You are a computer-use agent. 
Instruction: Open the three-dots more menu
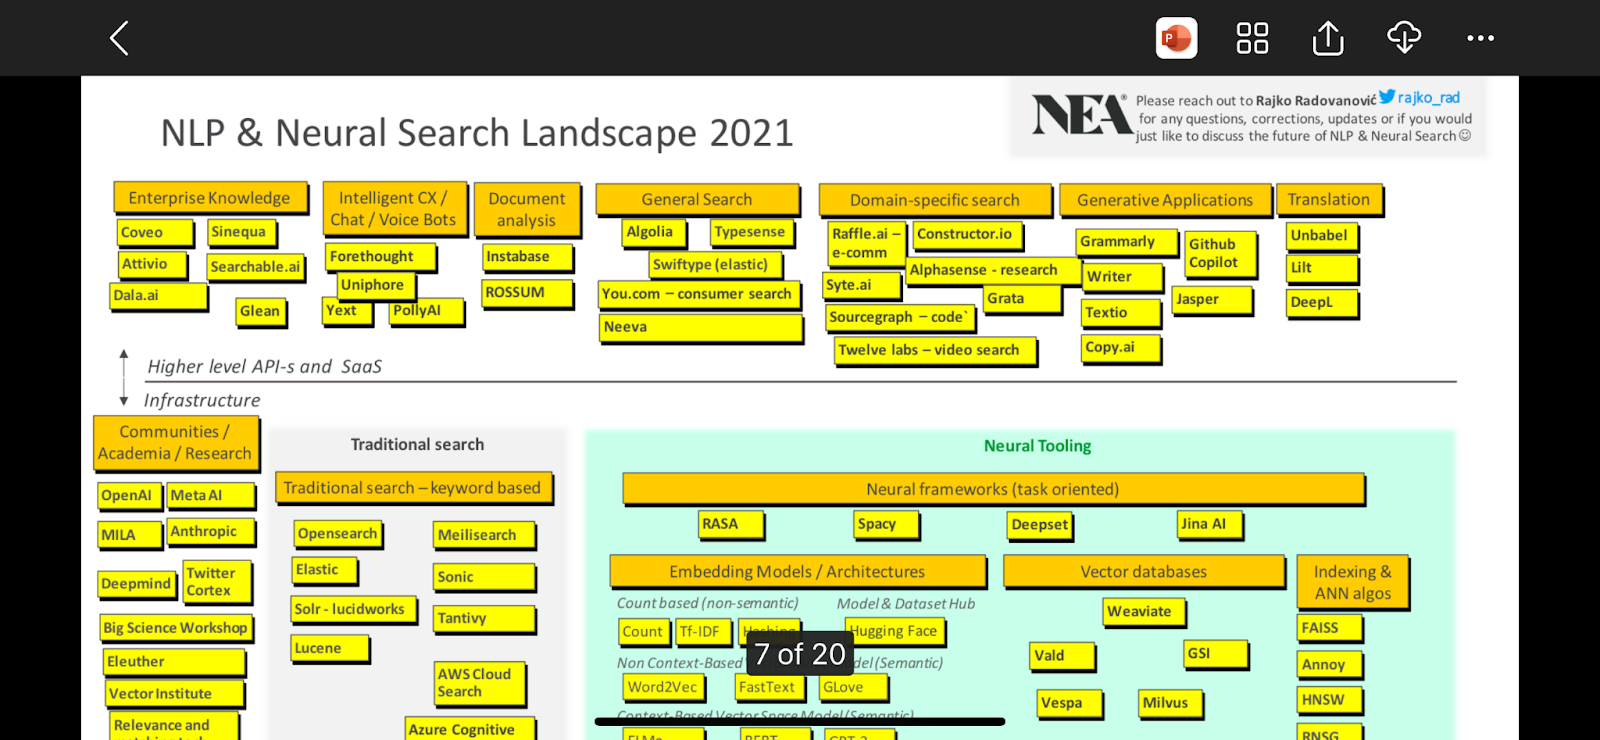tap(1480, 38)
